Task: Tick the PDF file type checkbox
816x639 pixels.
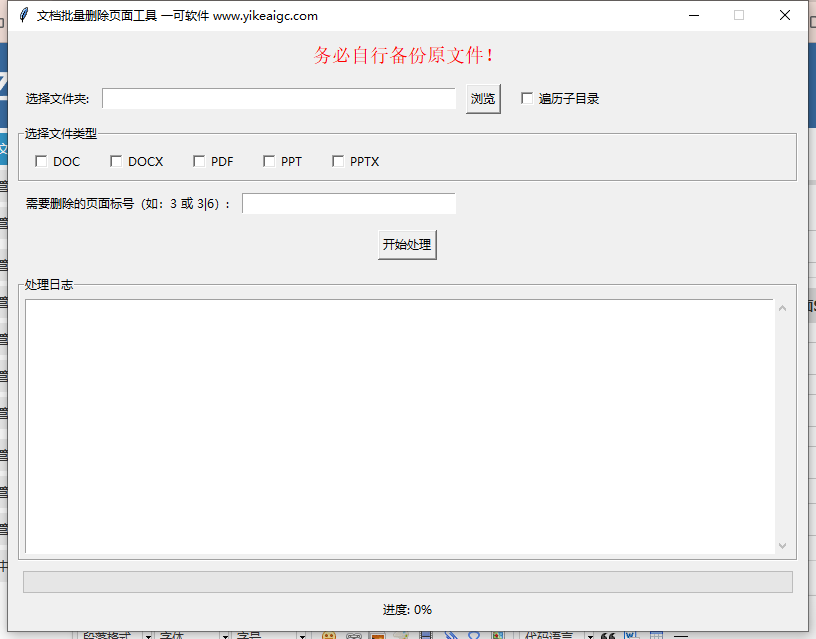Action: tap(198, 161)
